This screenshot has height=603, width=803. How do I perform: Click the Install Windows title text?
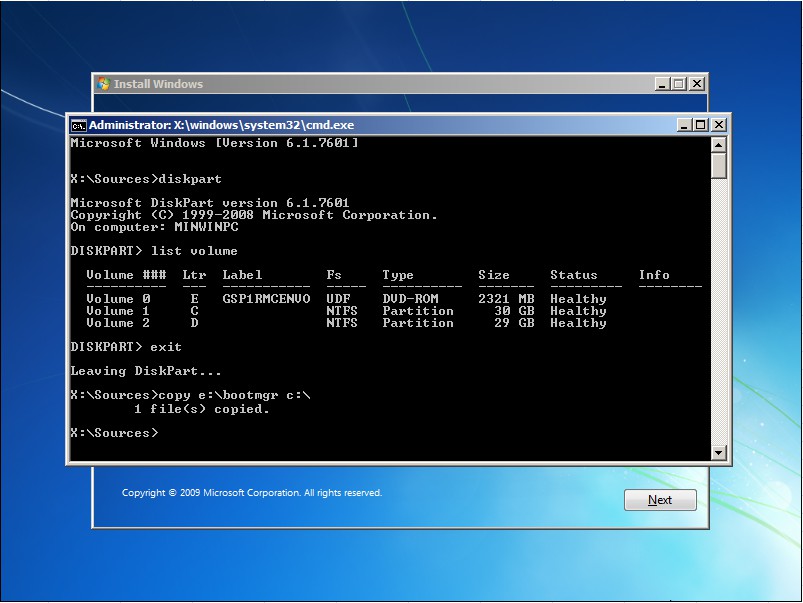[158, 84]
